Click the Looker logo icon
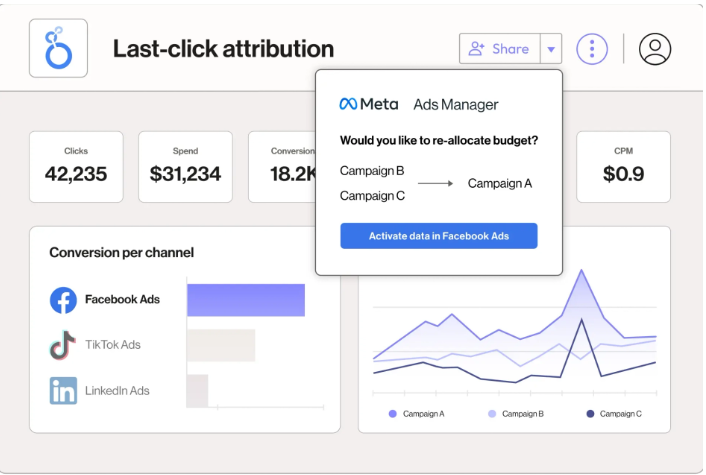The width and height of the screenshot is (706, 475). (59, 48)
